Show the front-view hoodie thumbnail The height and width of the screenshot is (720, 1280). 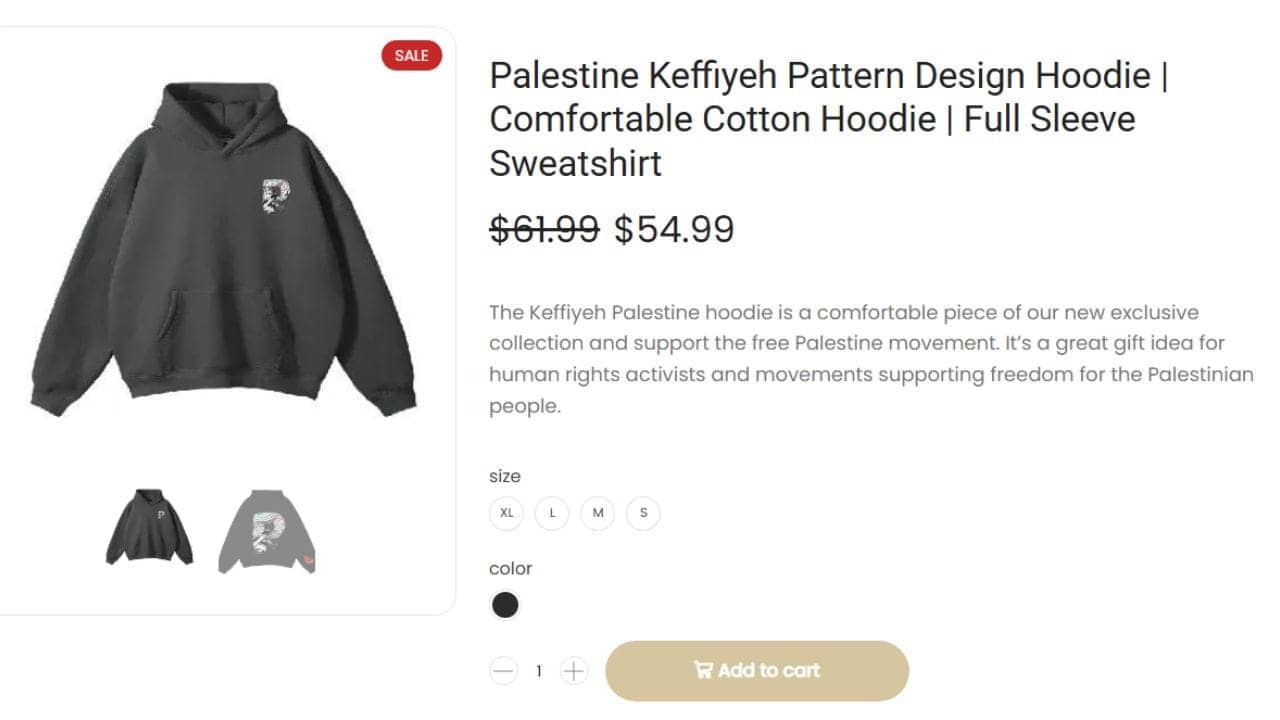coord(150,527)
